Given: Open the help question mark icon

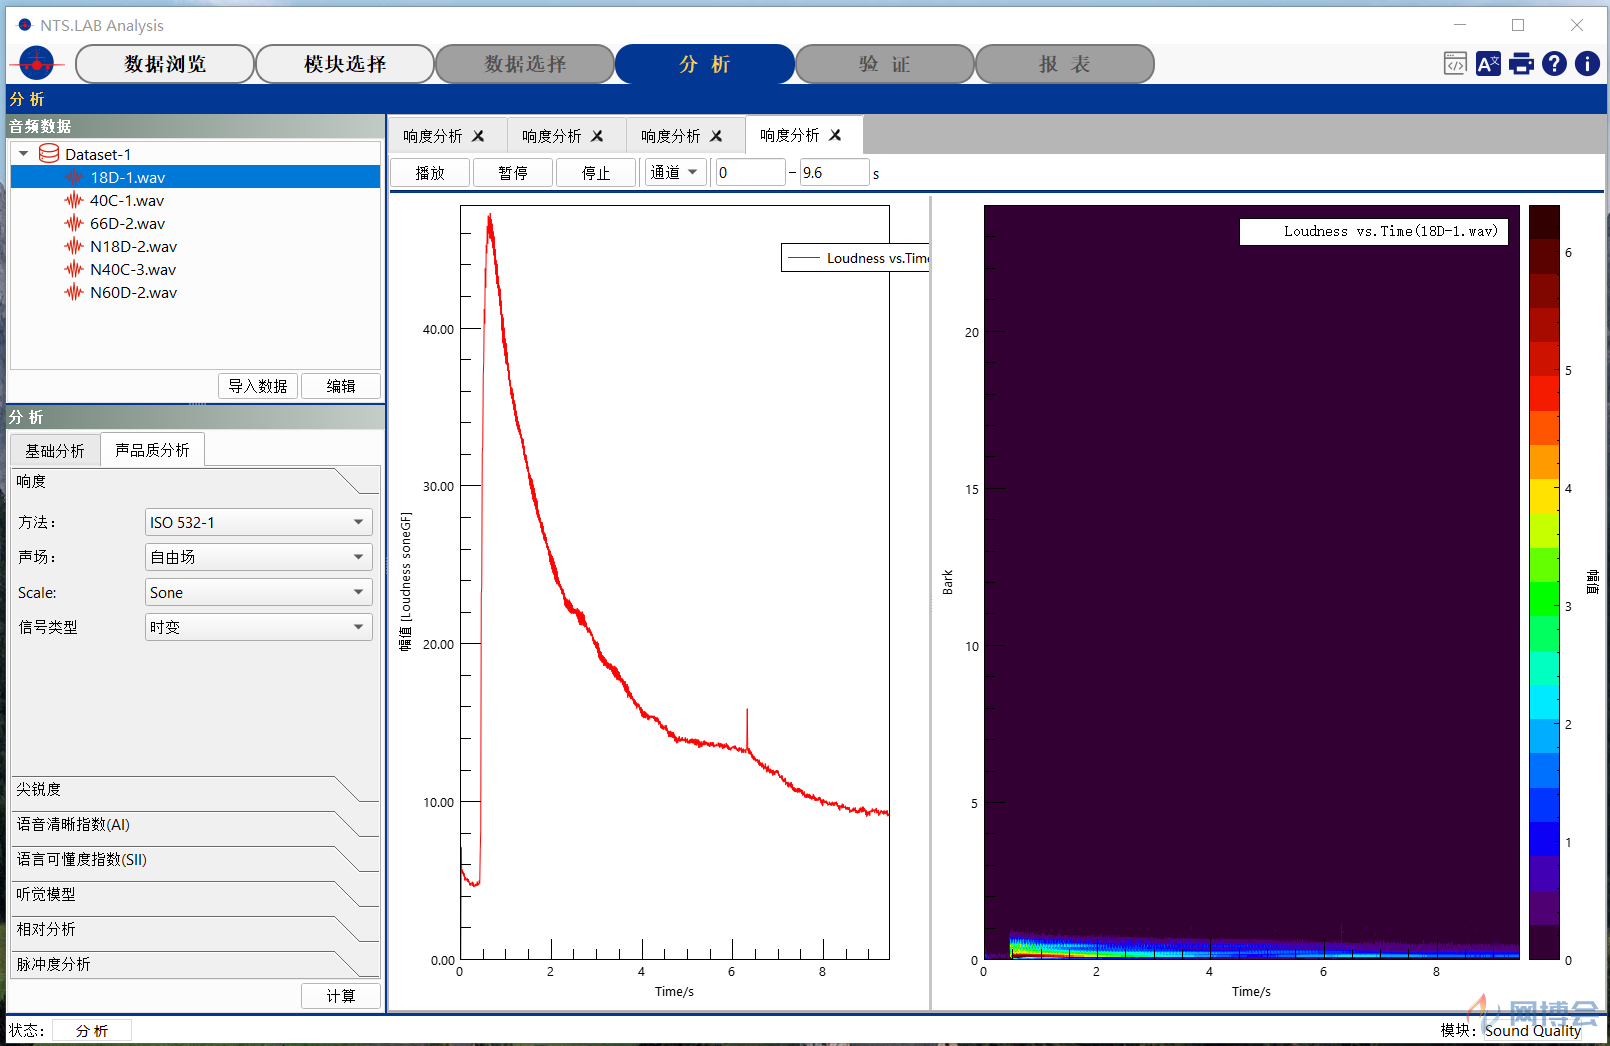Looking at the screenshot, I should [1554, 64].
